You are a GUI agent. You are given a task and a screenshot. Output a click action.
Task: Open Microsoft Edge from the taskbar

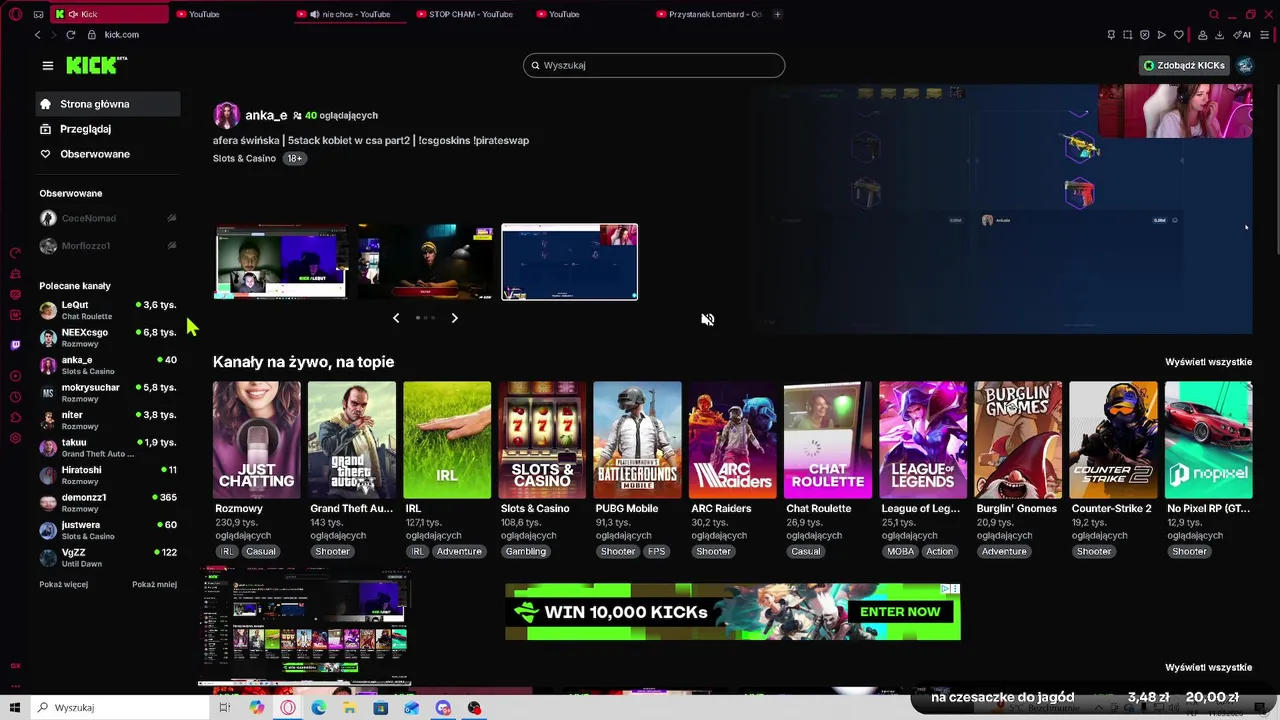318,708
